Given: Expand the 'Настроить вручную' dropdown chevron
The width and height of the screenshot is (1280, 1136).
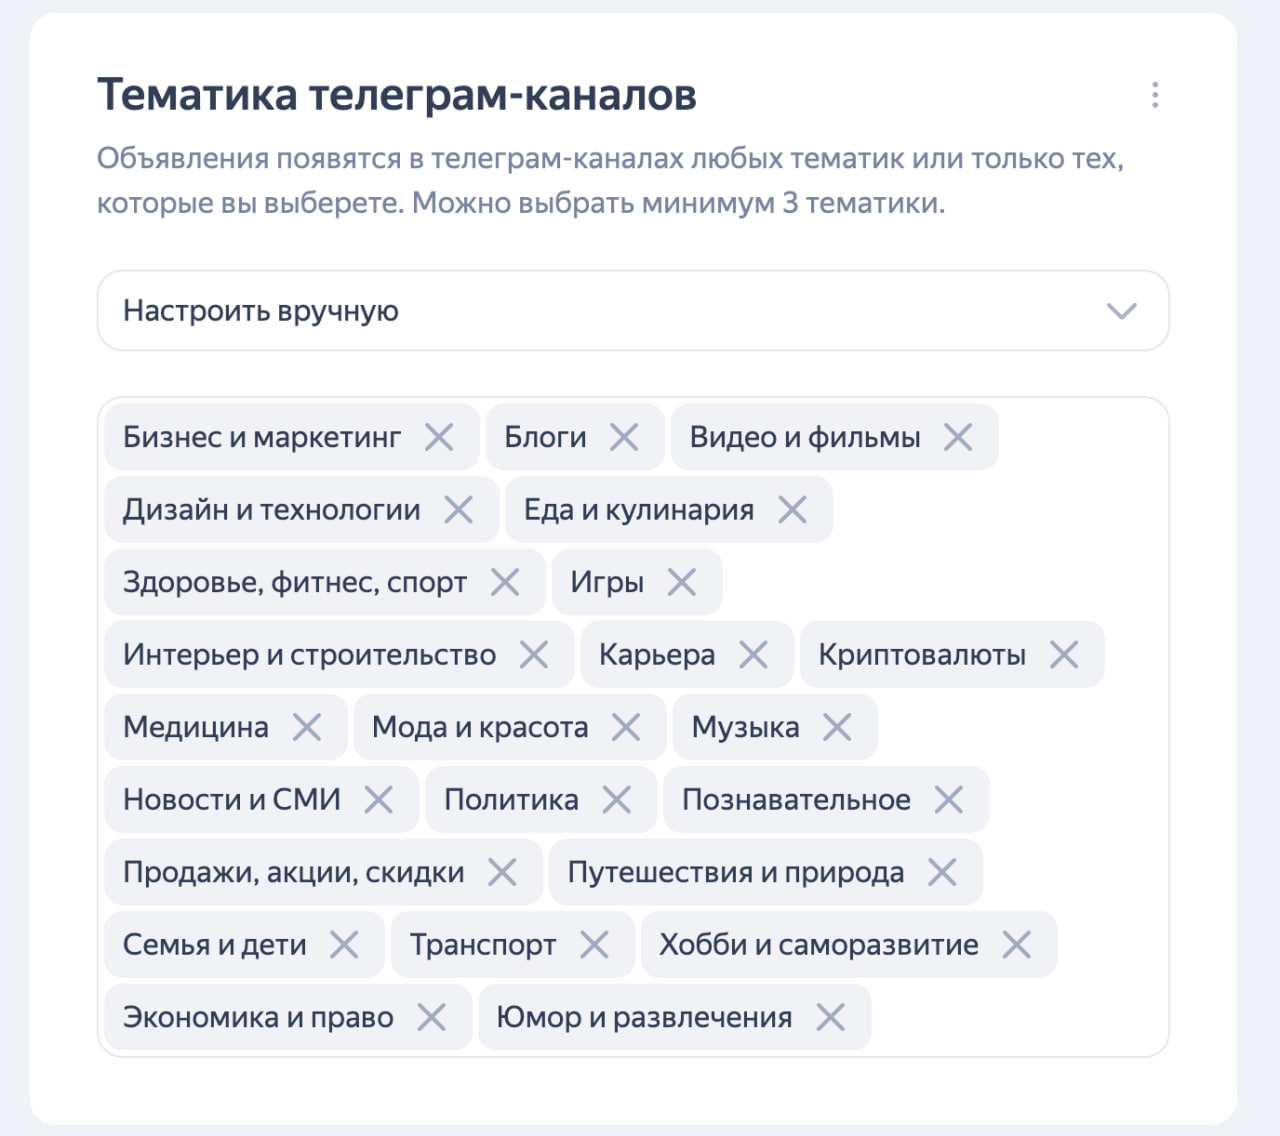Looking at the screenshot, I should pos(1122,311).
